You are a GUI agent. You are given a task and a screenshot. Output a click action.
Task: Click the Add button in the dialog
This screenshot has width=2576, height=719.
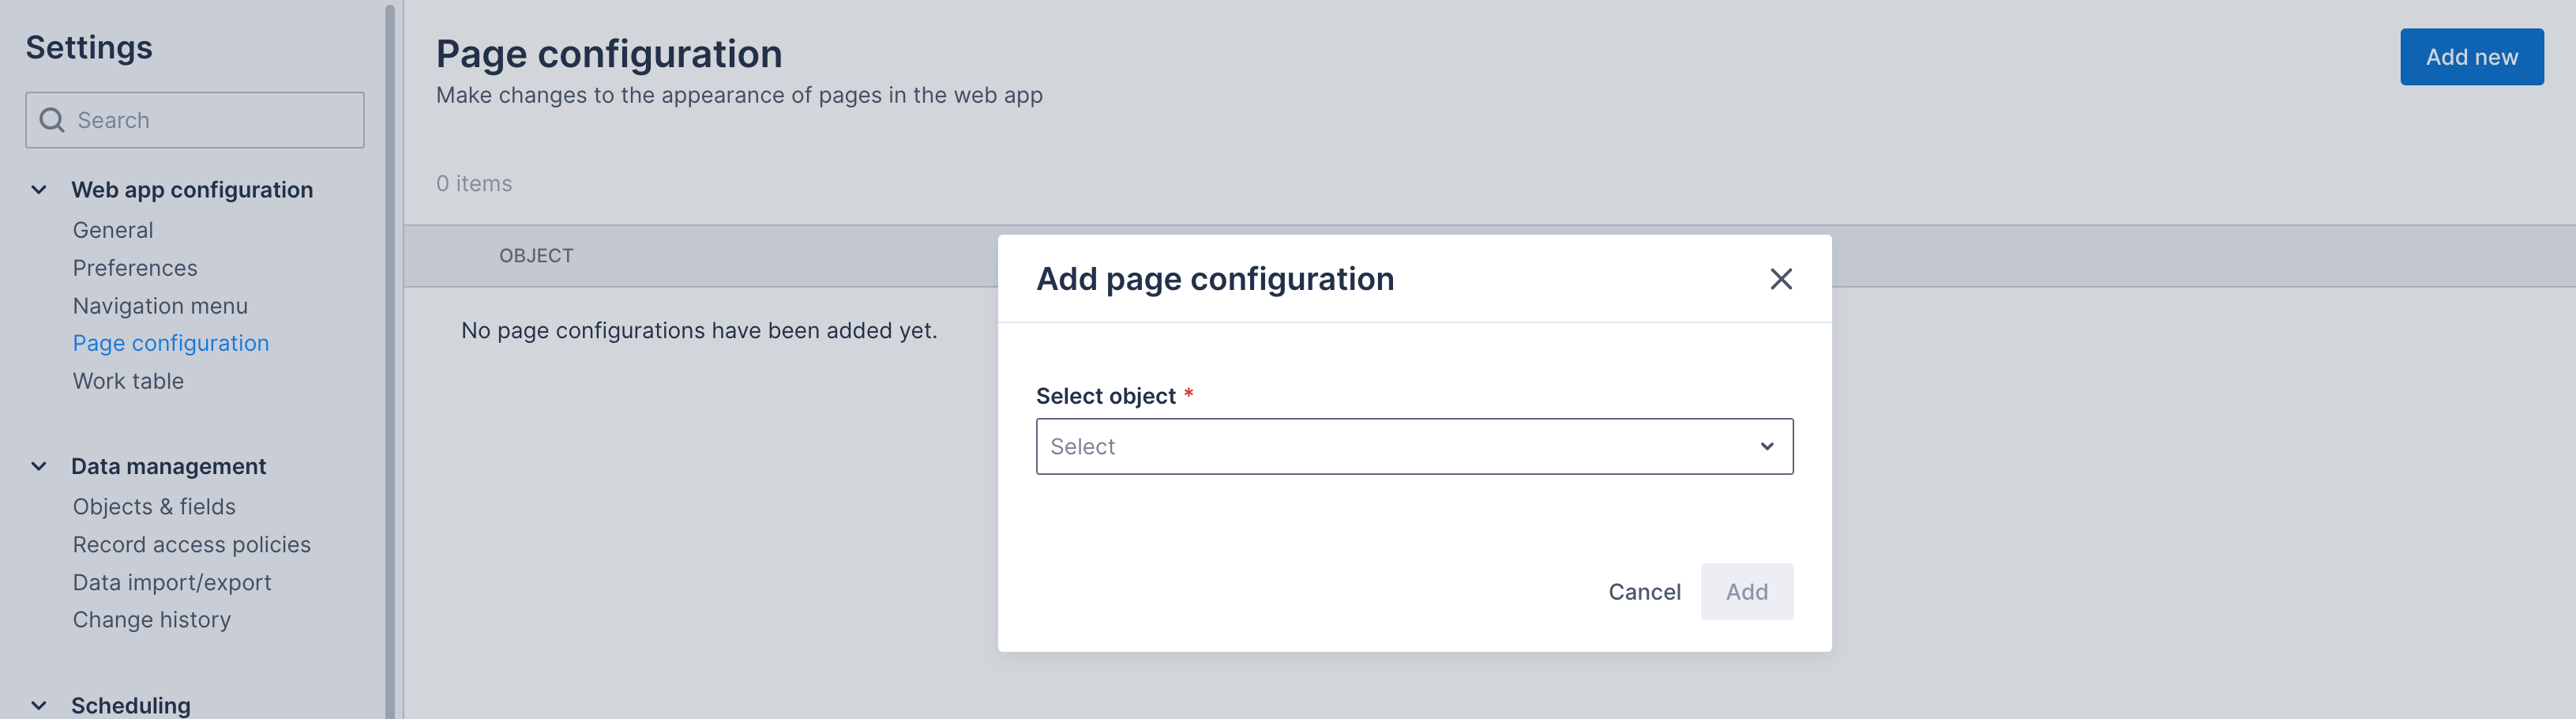pos(1747,591)
